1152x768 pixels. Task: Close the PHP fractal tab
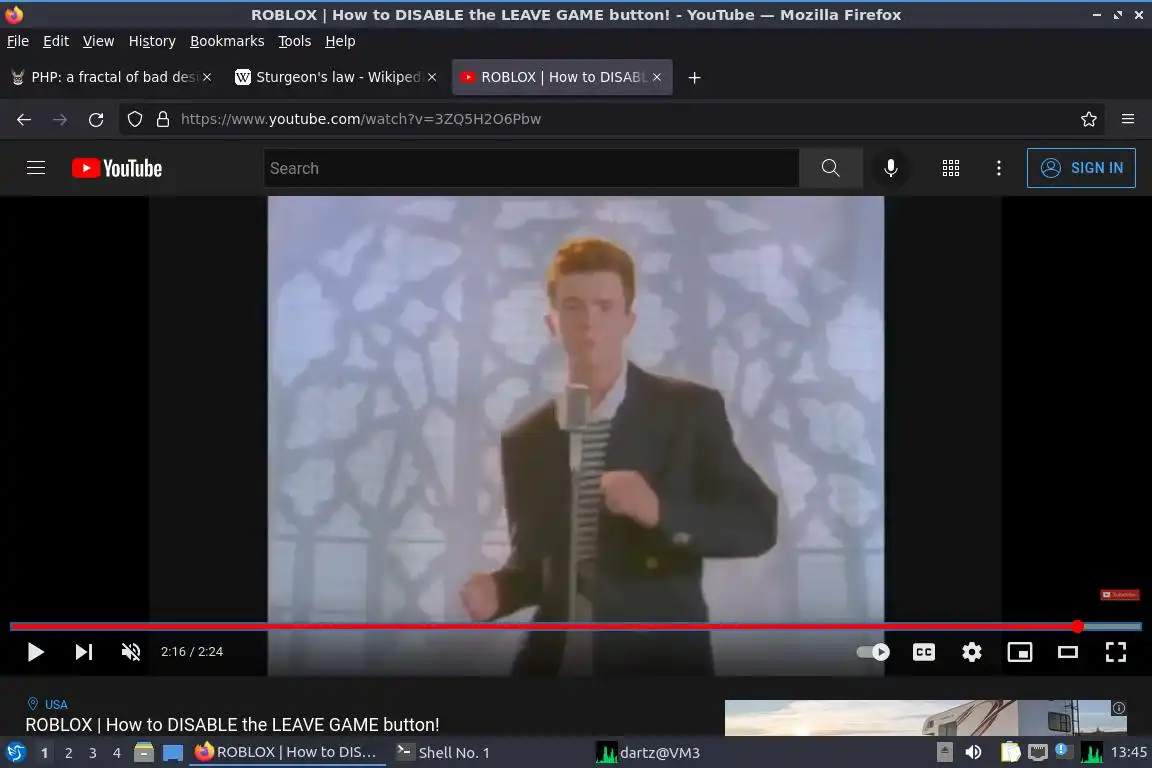(207, 77)
